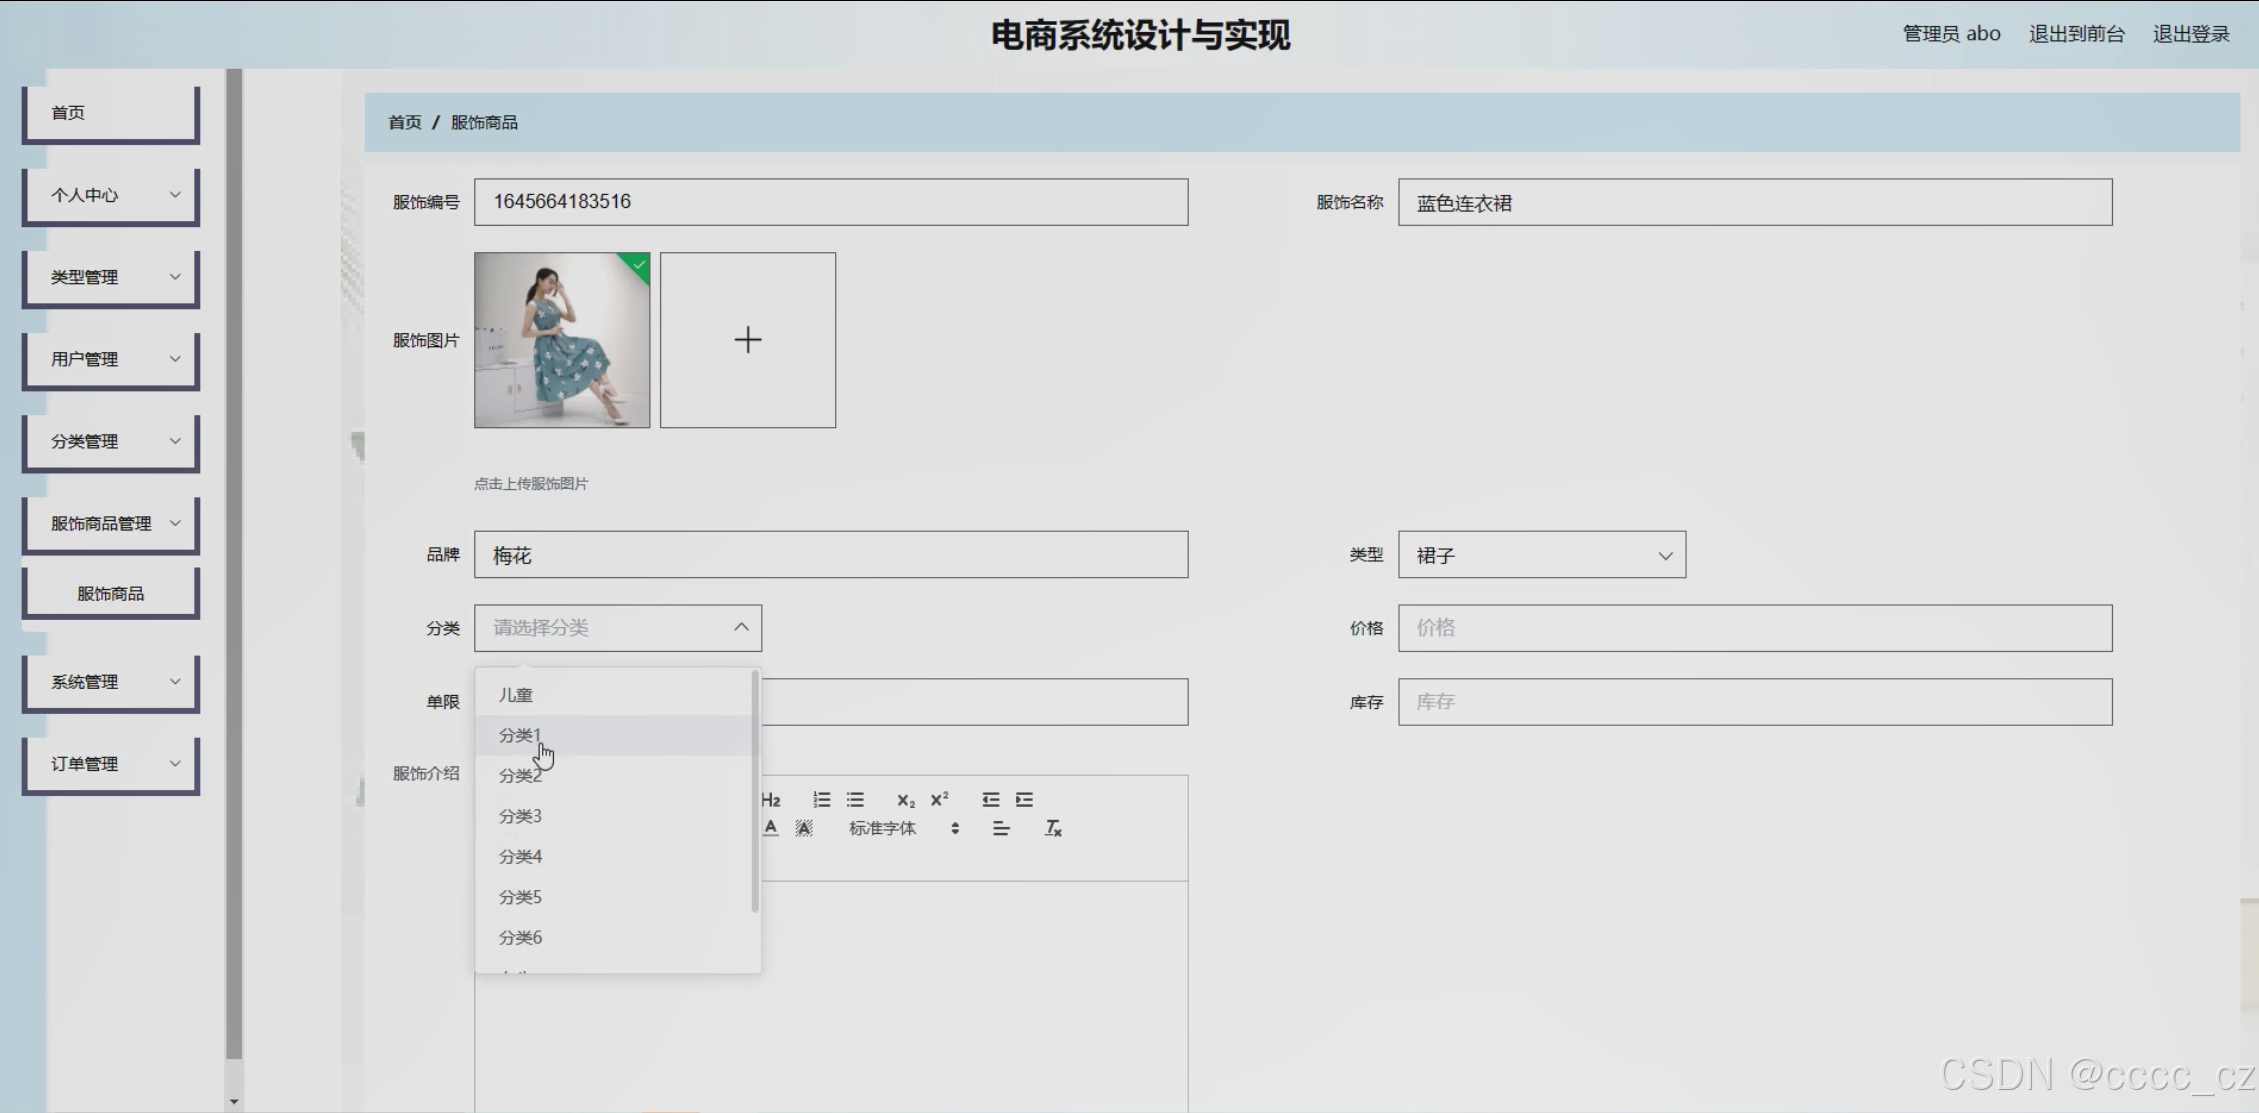2259x1113 pixels.
Task: Open the text background color picker
Action: tap(804, 828)
